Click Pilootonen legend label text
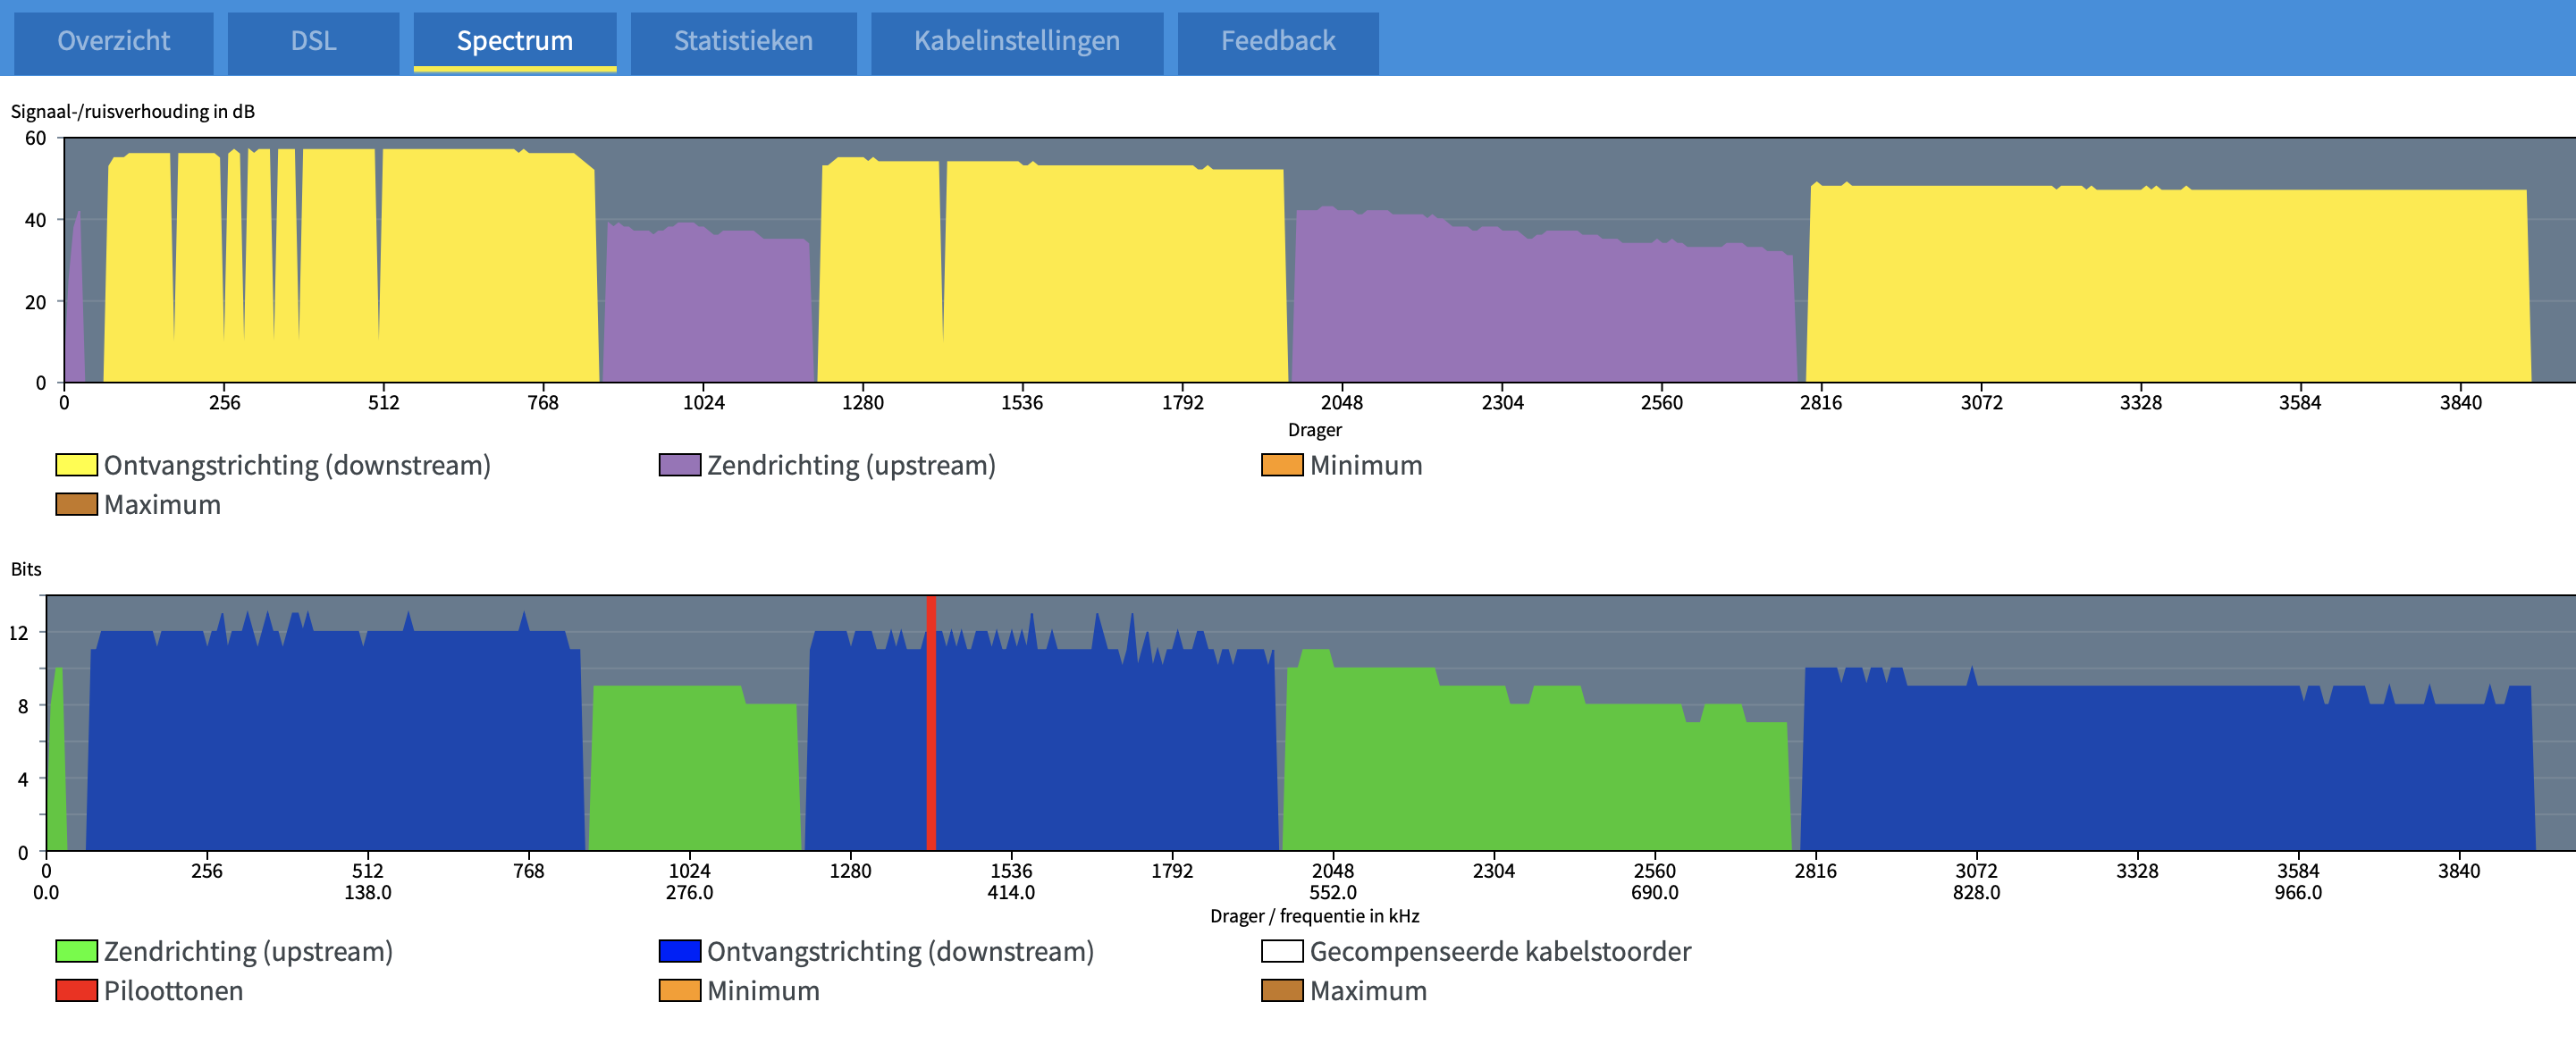Viewport: 2576px width, 1044px height. tap(173, 991)
